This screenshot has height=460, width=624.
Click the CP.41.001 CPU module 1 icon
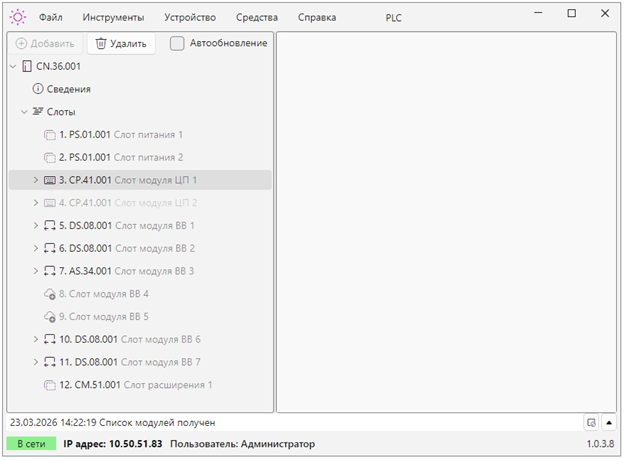50,180
